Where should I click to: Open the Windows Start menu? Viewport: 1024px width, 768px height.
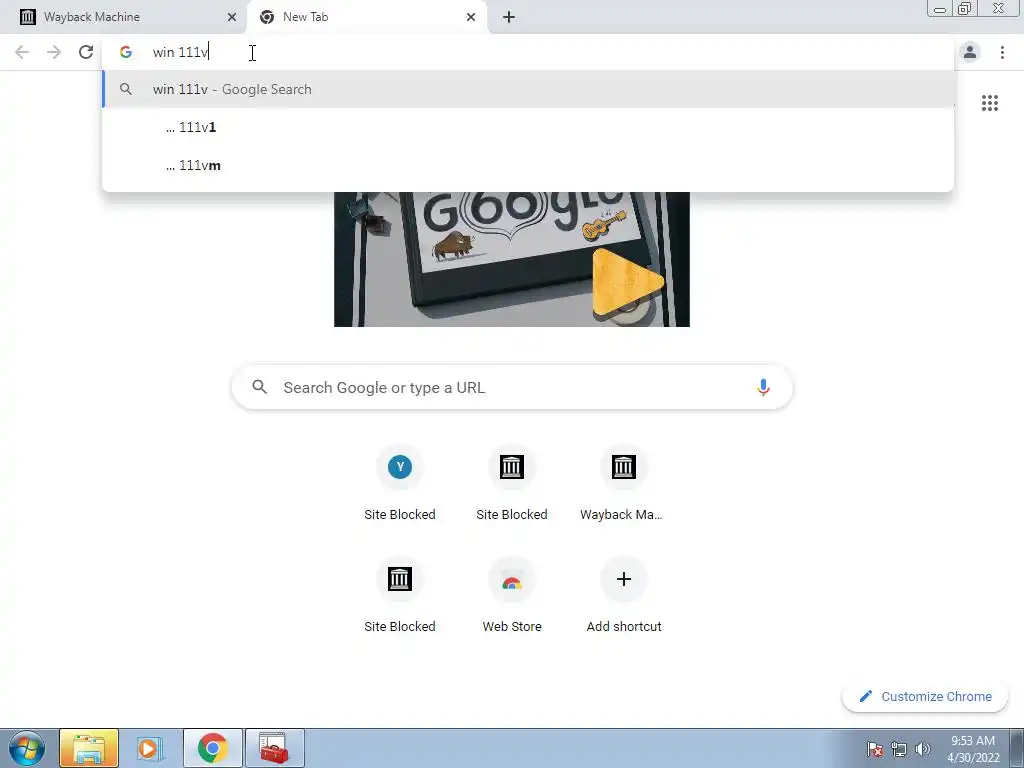(x=27, y=748)
